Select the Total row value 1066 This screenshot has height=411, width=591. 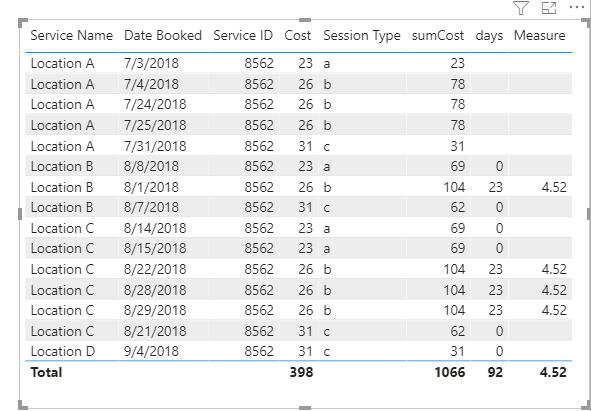pyautogui.click(x=449, y=372)
